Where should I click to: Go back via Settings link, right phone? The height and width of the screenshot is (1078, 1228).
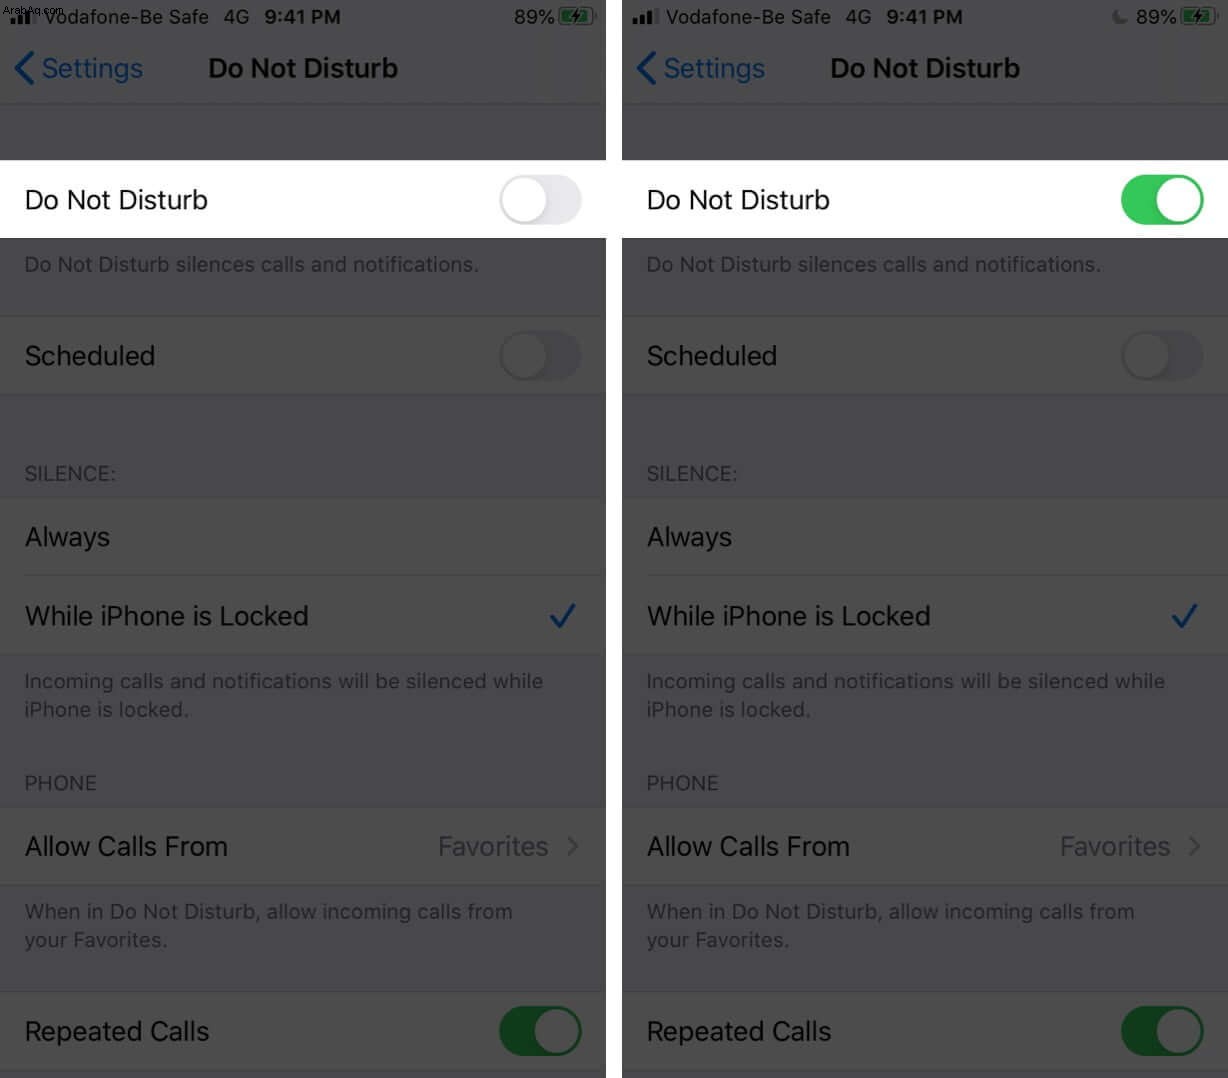[x=714, y=68]
